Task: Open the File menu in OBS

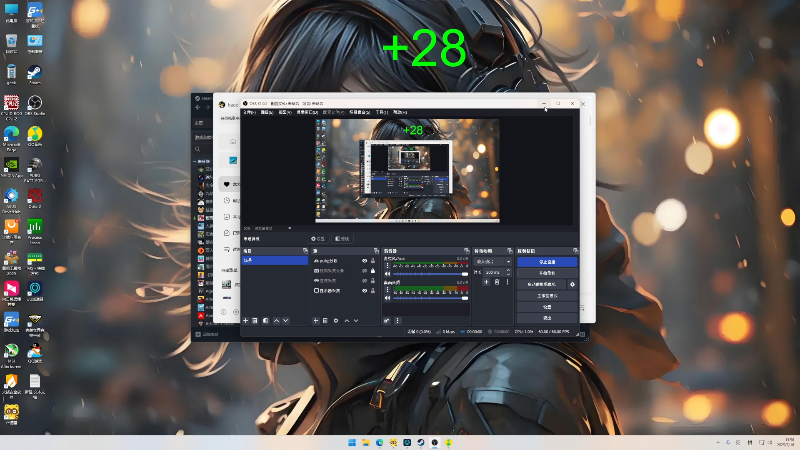Action: pyautogui.click(x=249, y=112)
